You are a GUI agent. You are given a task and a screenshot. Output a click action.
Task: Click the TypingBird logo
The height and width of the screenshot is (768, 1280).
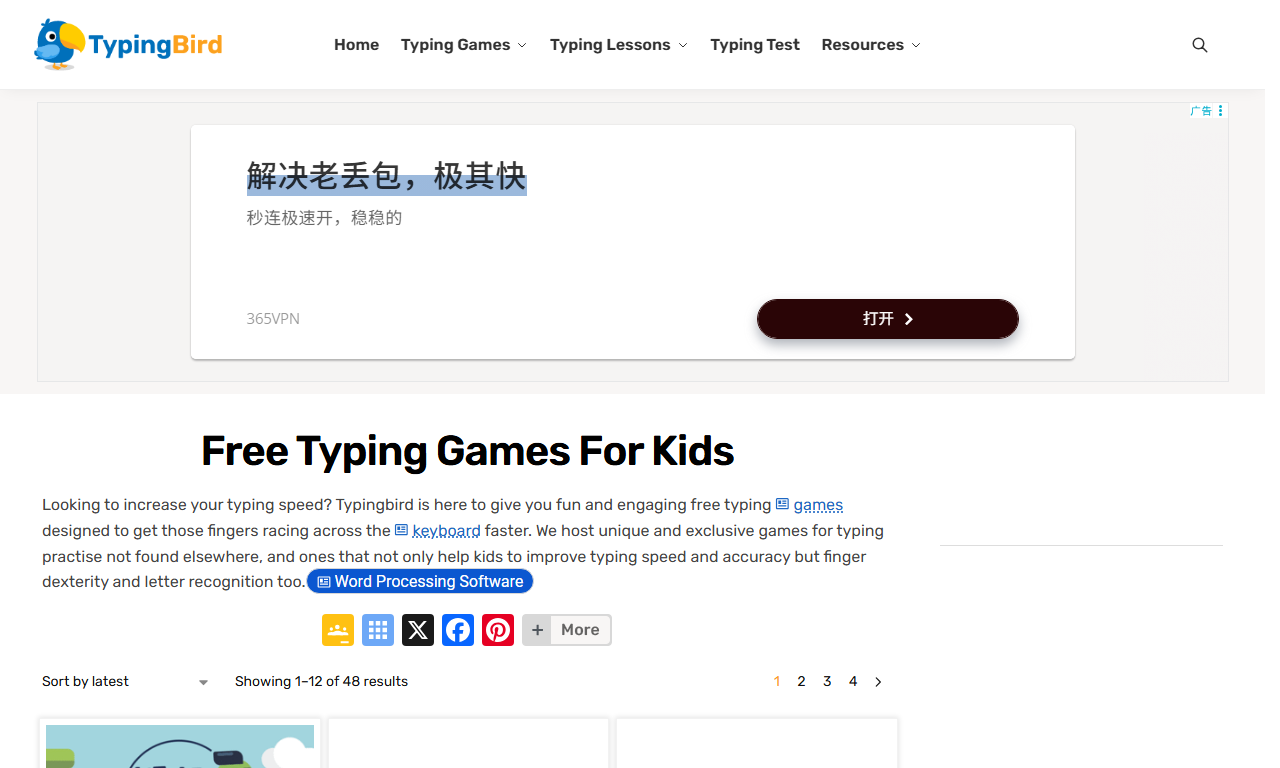pyautogui.click(x=128, y=45)
